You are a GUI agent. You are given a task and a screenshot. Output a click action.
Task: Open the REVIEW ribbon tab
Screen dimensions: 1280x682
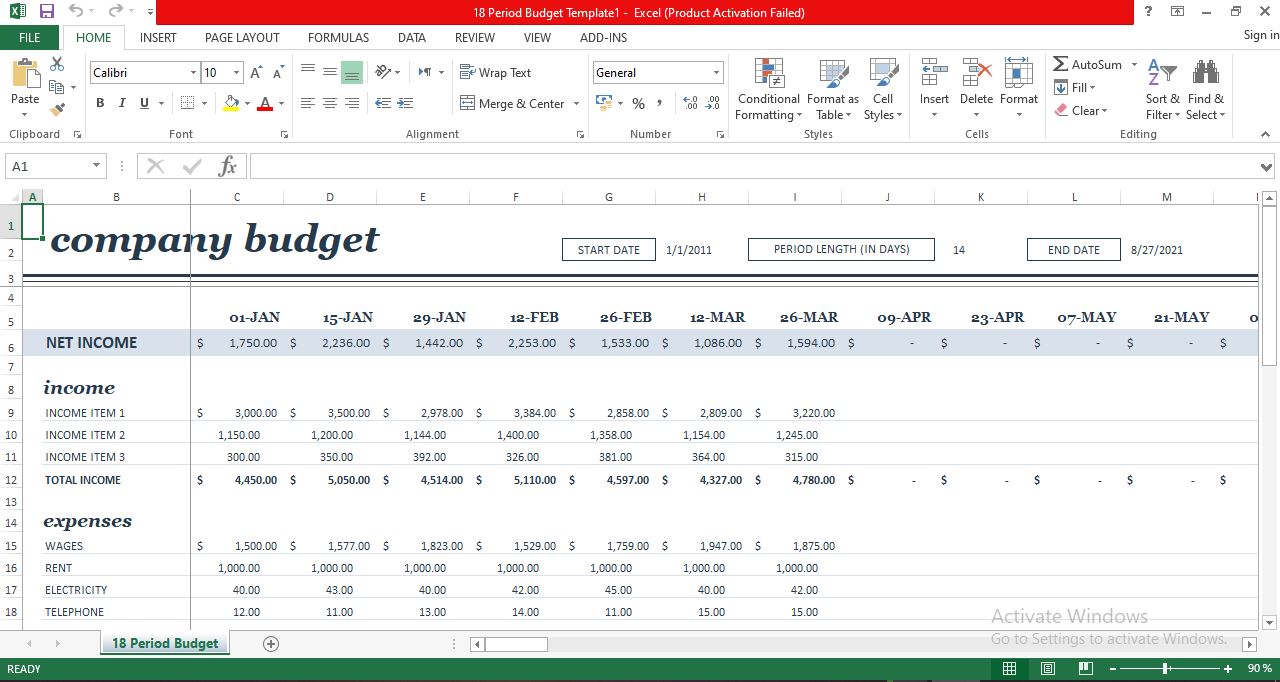point(474,37)
